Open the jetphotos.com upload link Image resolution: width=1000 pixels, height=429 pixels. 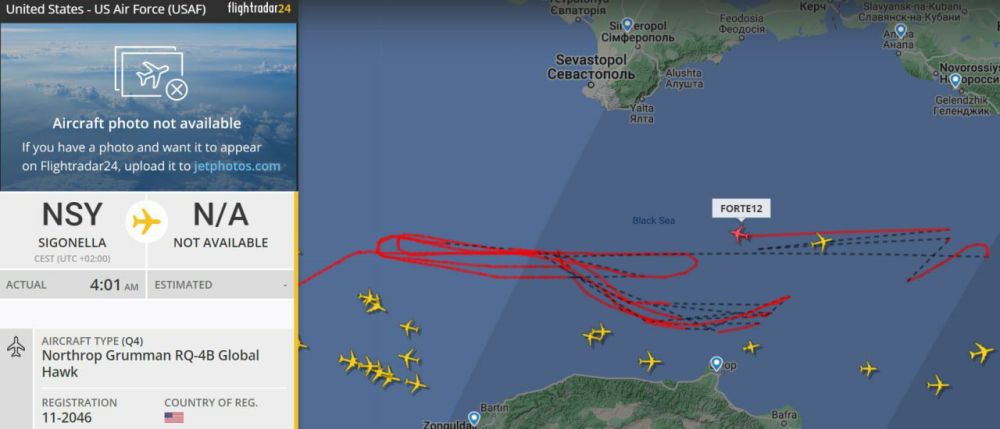point(245,166)
